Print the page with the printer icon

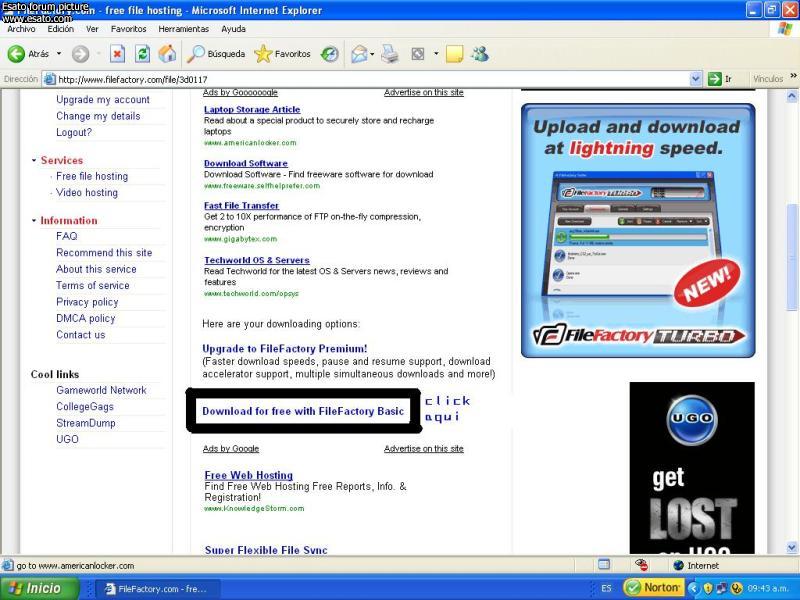pyautogui.click(x=390, y=54)
